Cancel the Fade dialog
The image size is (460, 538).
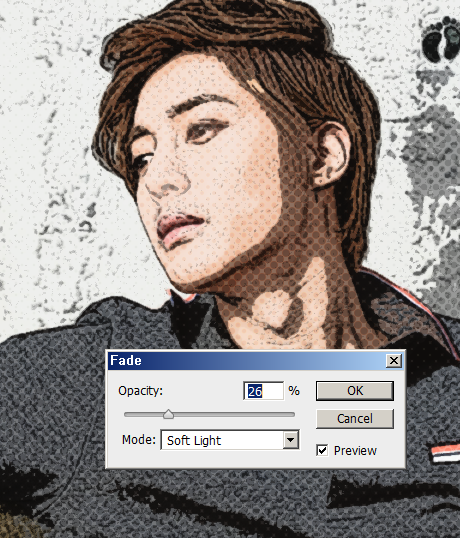355,418
